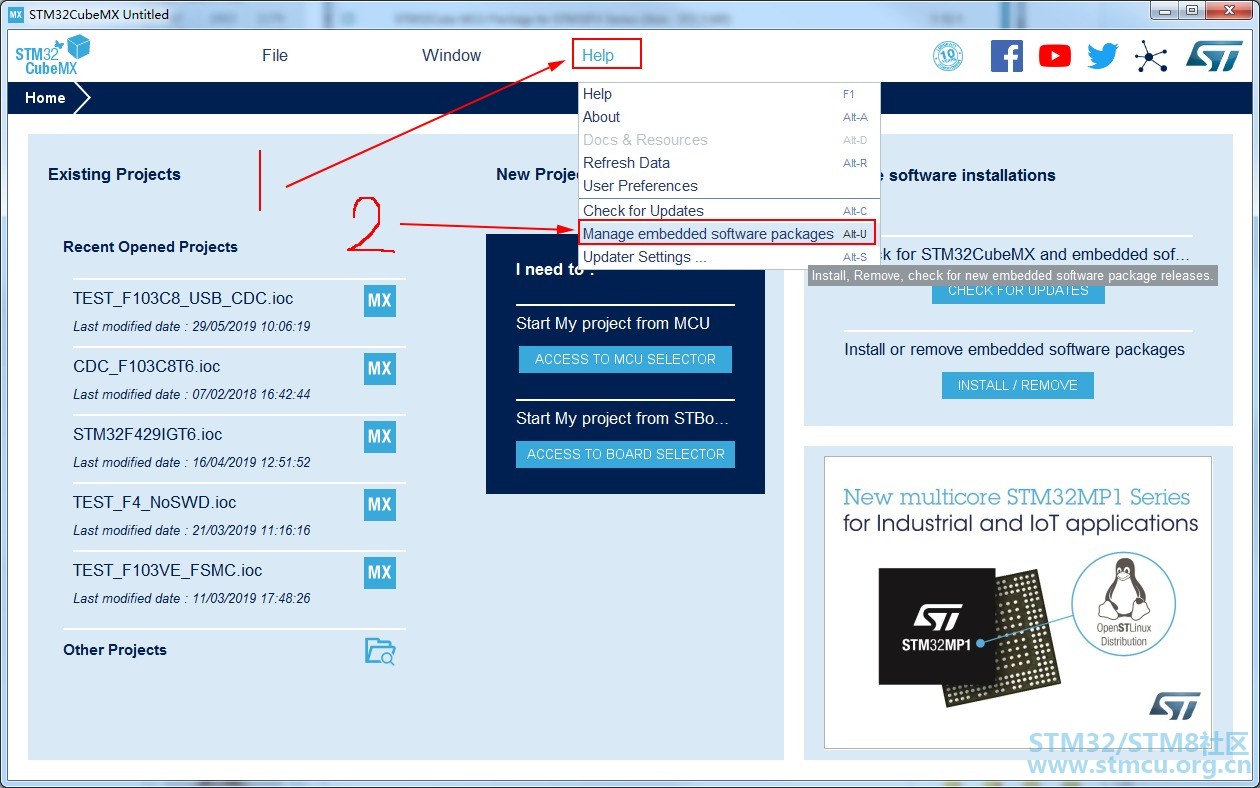Minimize the STM32CubeMX window
The height and width of the screenshot is (788, 1260).
click(x=1165, y=10)
